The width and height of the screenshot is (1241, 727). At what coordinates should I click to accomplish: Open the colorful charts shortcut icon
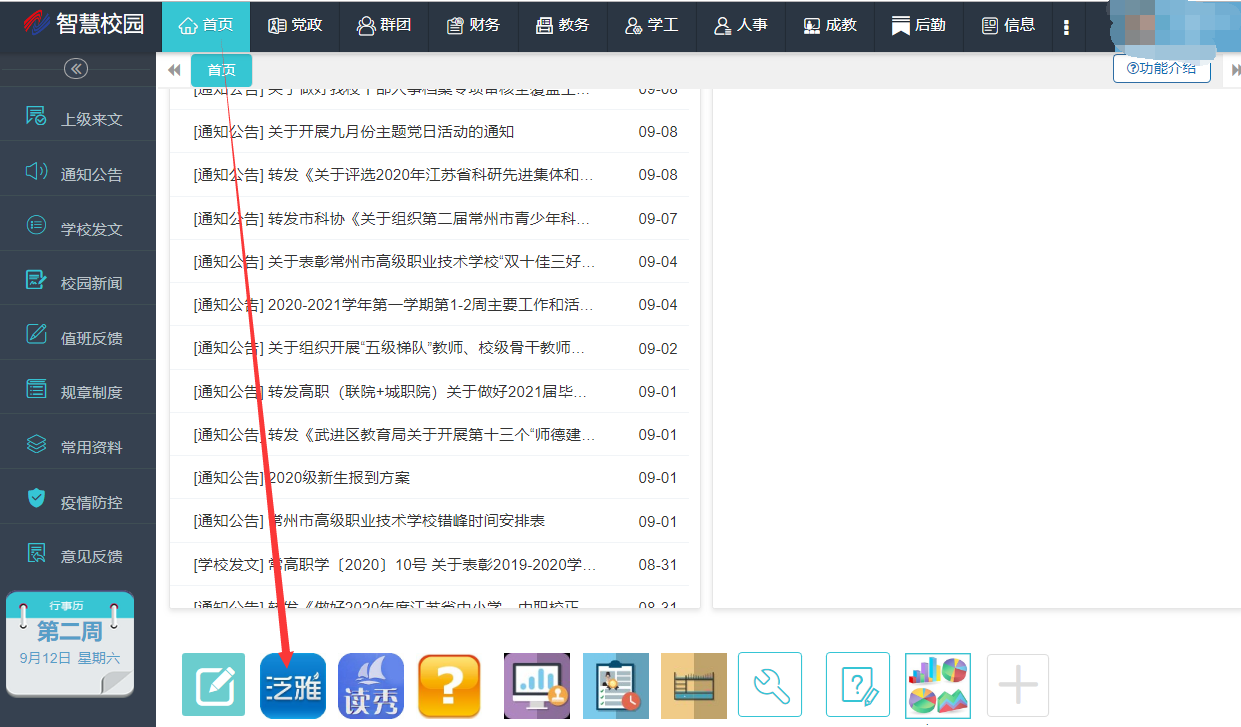pyautogui.click(x=938, y=686)
